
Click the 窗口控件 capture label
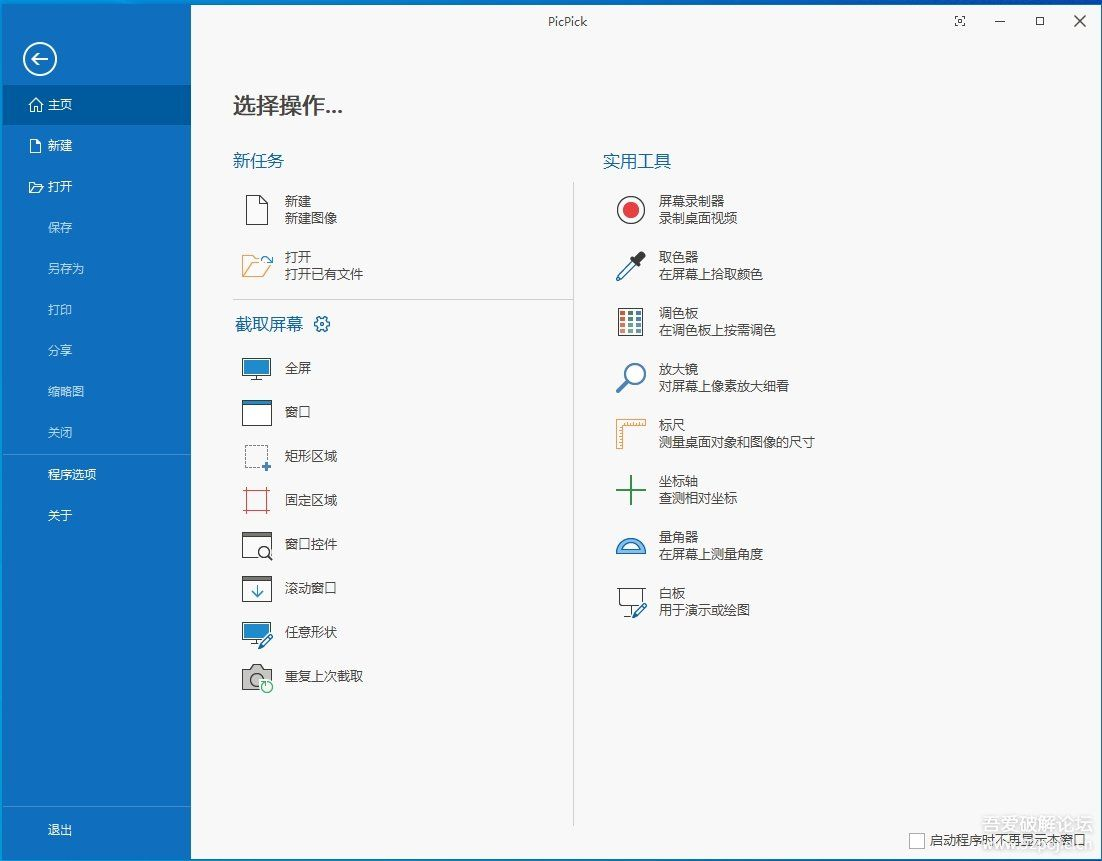[311, 545]
